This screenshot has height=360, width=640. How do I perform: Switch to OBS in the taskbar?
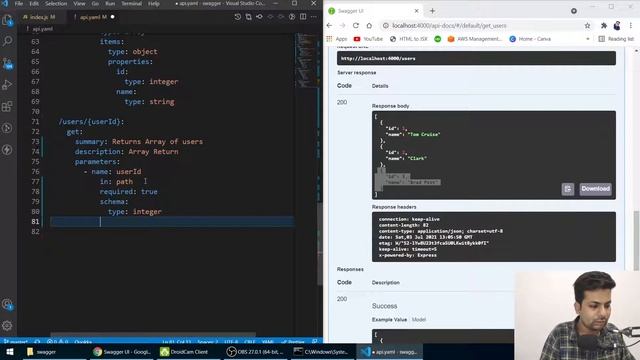[255, 352]
